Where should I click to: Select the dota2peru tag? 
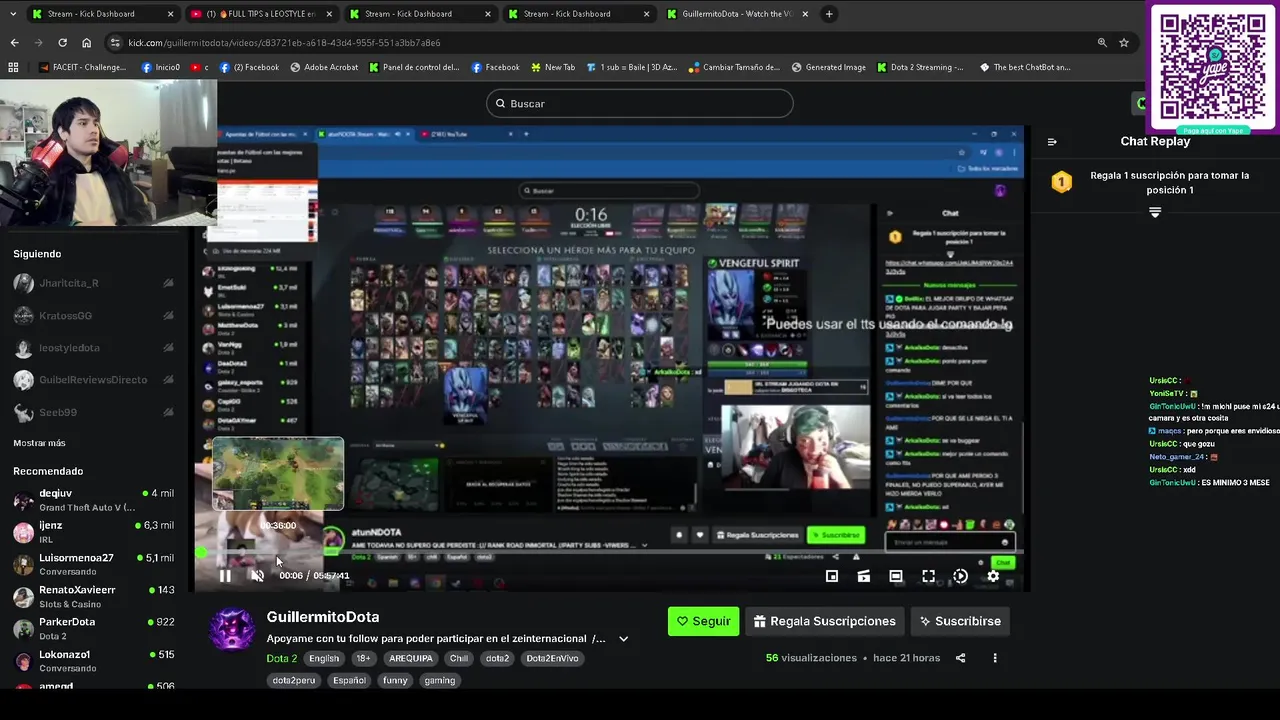pos(293,680)
